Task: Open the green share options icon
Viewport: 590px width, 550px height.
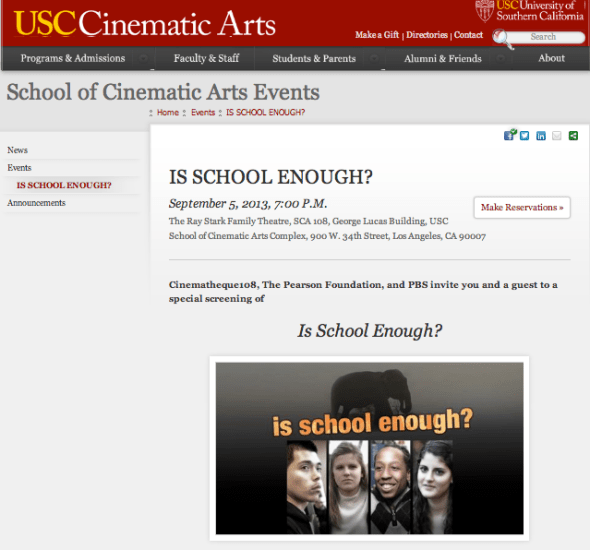Action: [x=573, y=136]
